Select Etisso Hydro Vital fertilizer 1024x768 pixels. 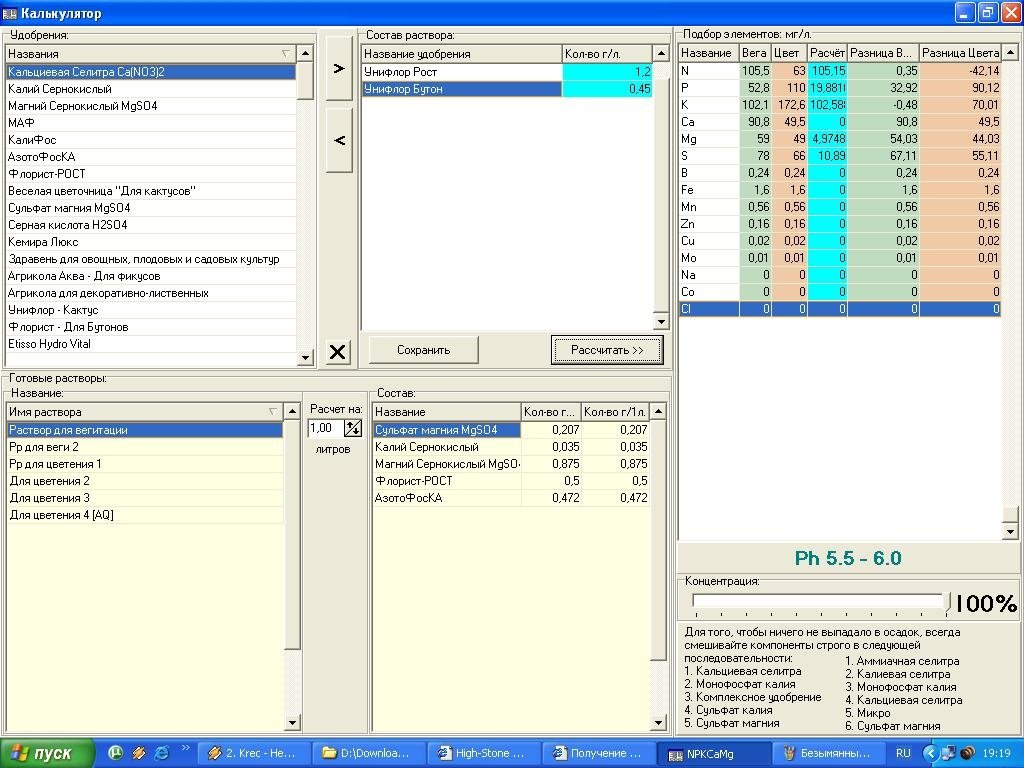pos(151,344)
